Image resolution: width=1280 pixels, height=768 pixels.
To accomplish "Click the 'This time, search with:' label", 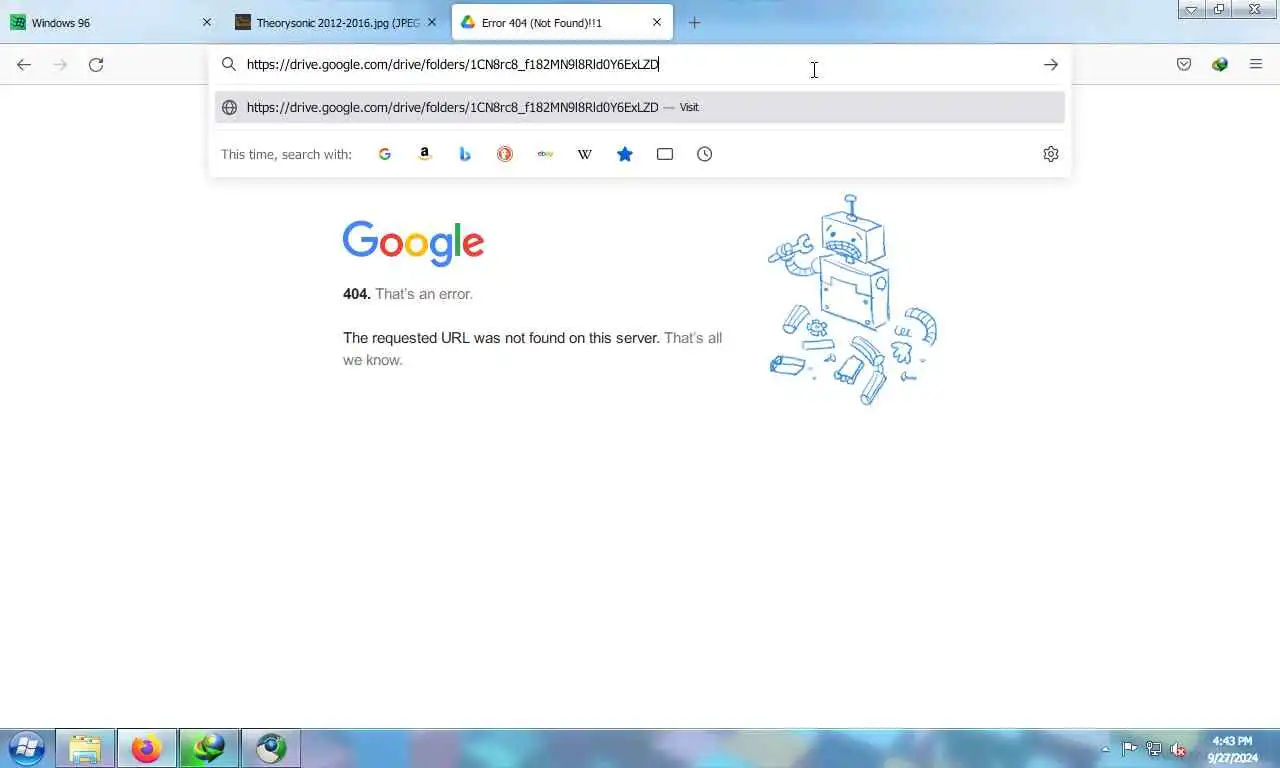I will [x=286, y=154].
